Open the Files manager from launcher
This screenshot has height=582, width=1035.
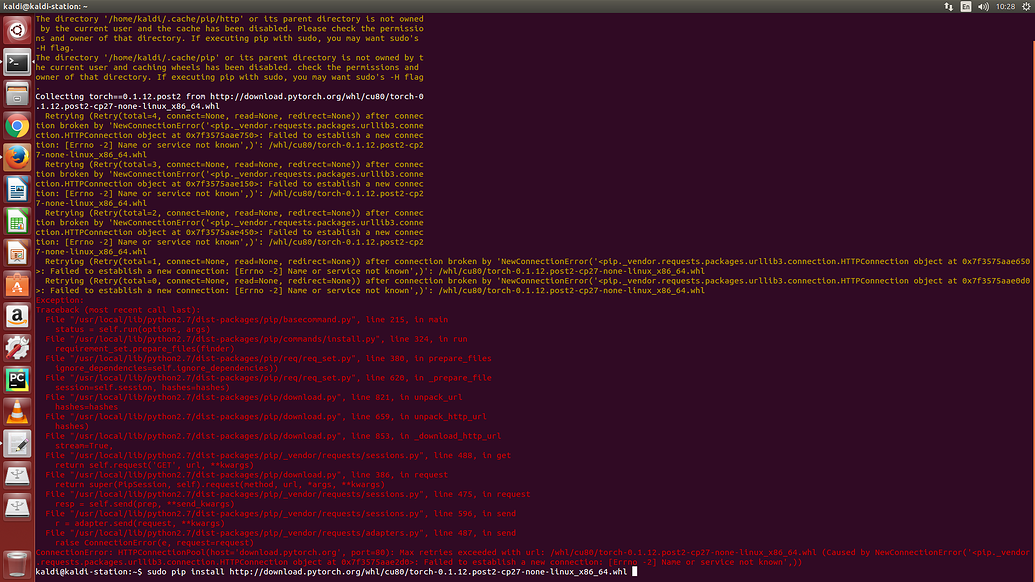(x=16, y=94)
